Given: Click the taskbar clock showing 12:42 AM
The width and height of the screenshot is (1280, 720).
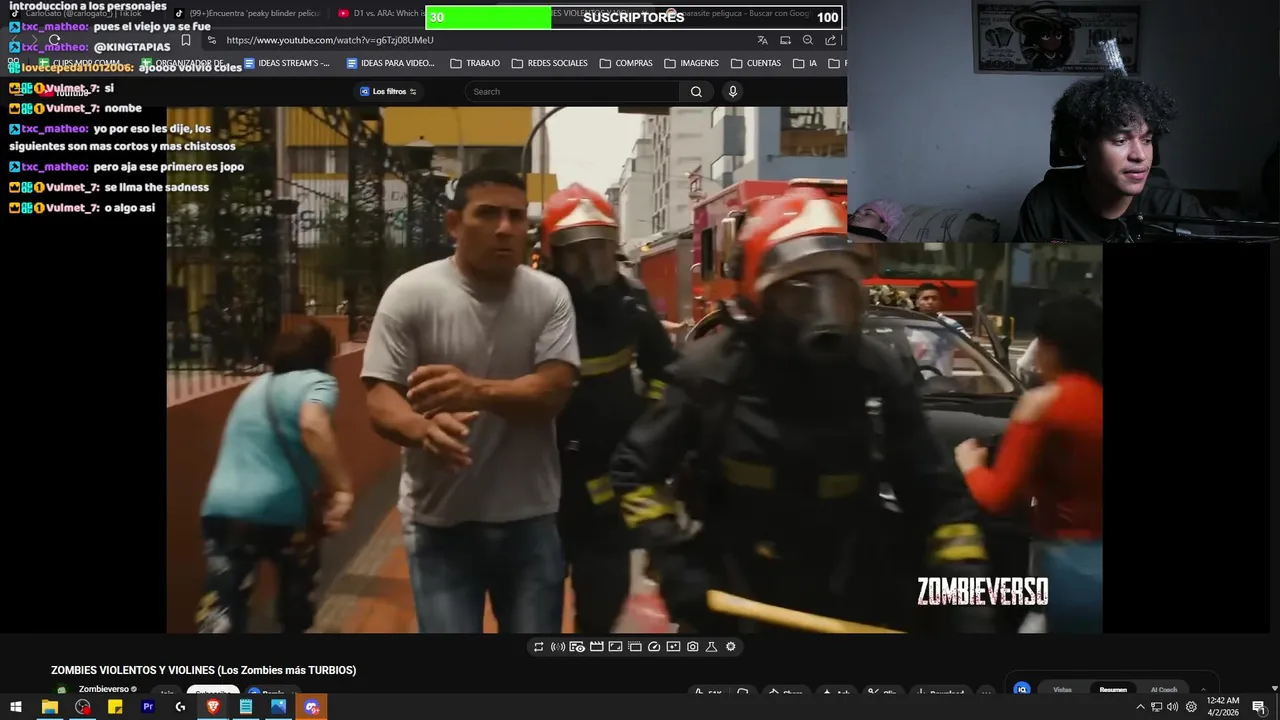Looking at the screenshot, I should [1222, 707].
